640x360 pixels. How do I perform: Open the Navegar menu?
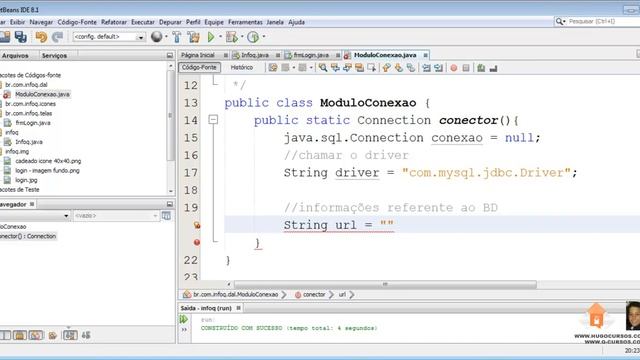click(x=41, y=22)
